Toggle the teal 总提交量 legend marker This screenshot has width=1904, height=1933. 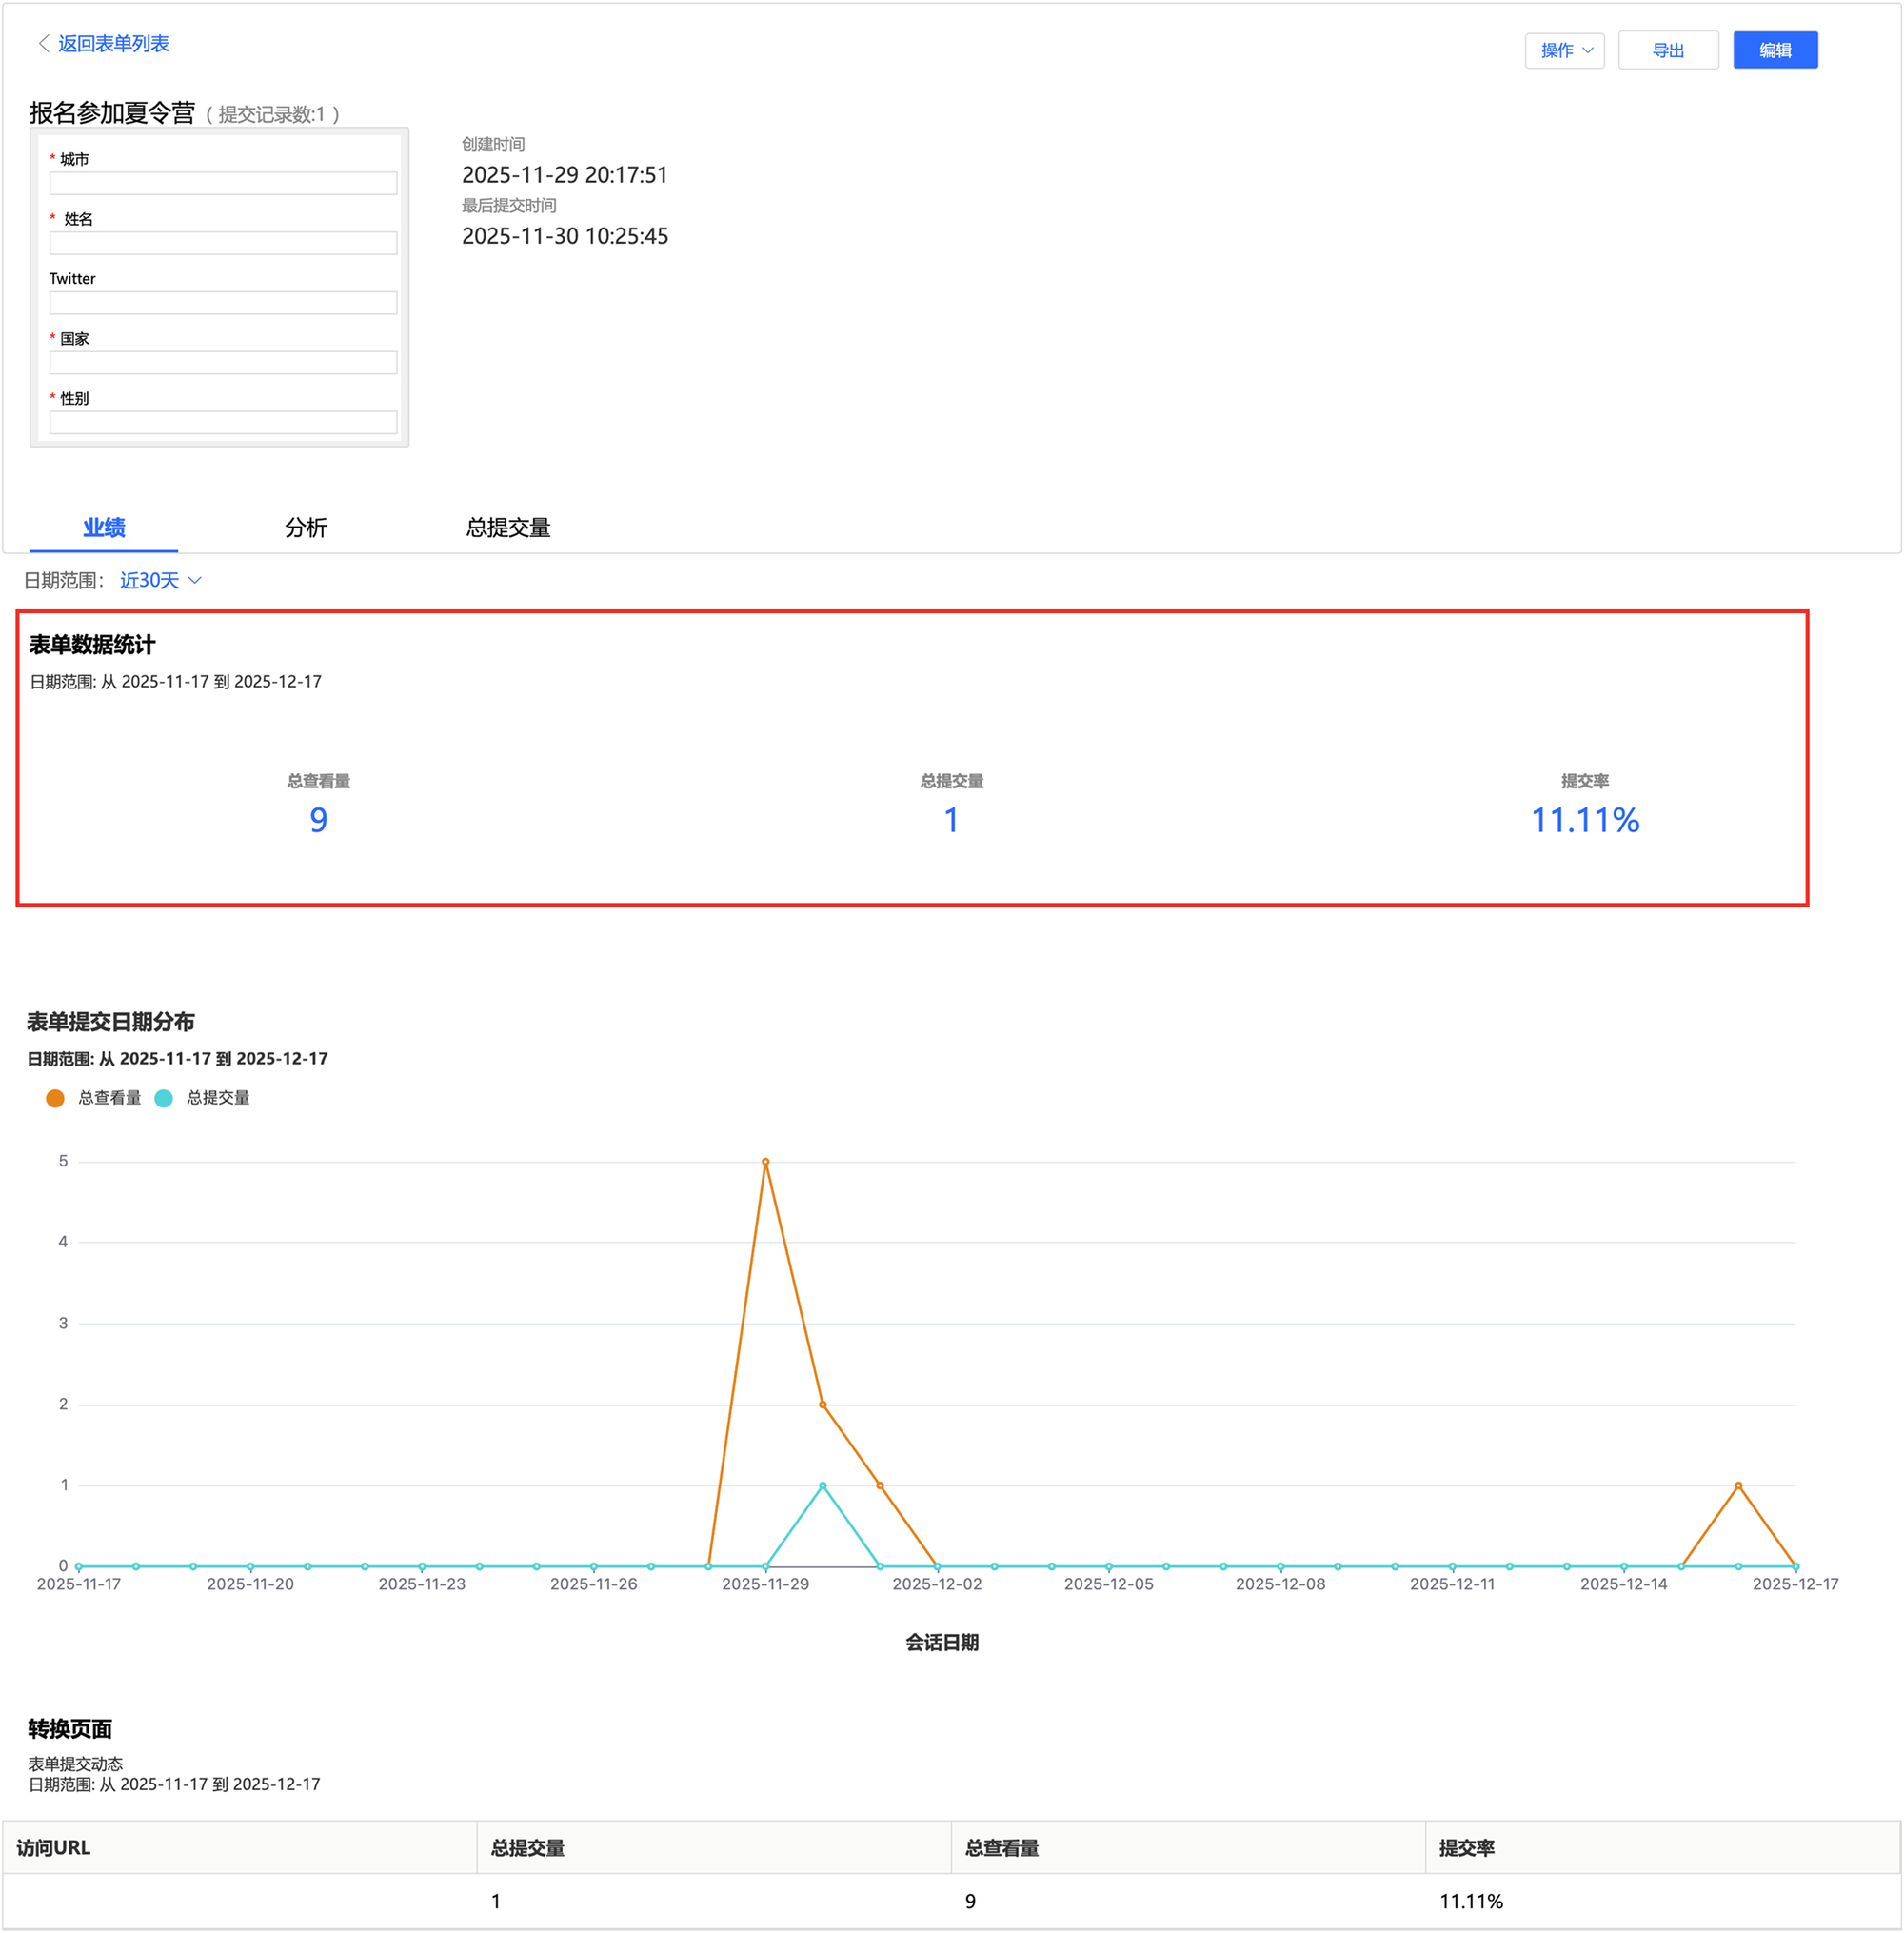tap(164, 1098)
